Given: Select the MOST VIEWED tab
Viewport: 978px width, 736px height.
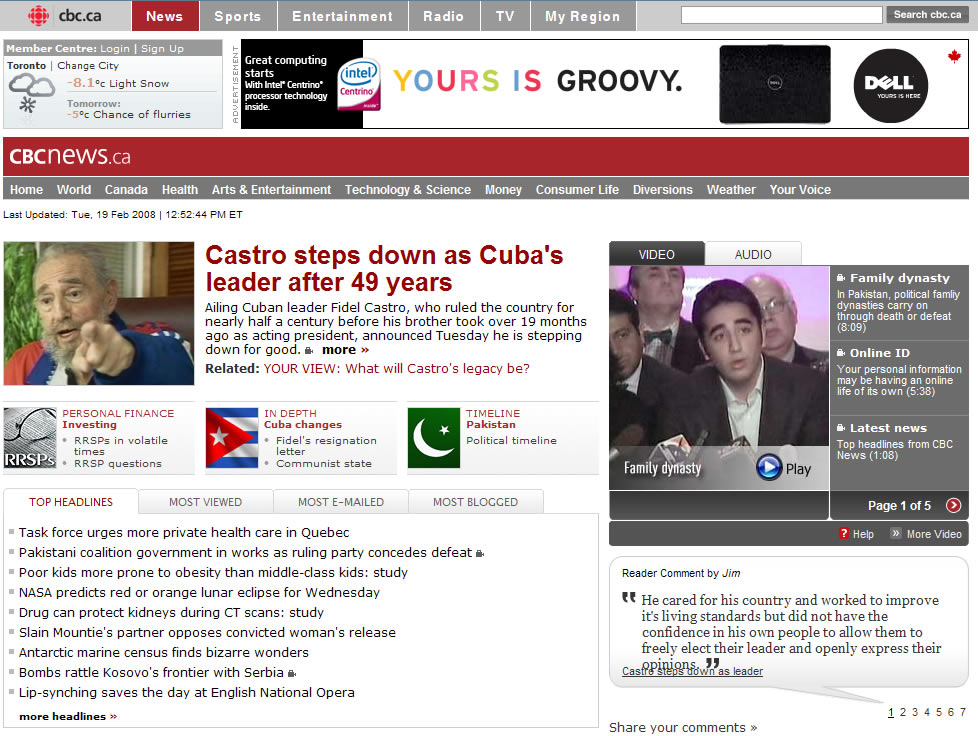Looking at the screenshot, I should pos(205,502).
